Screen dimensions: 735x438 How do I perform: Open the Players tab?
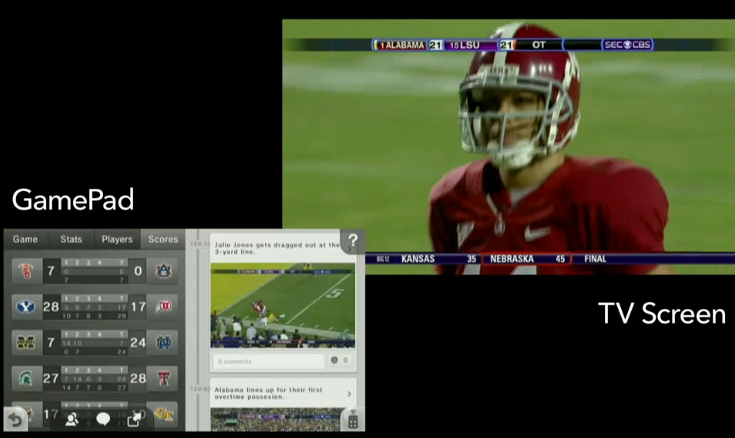coord(116,240)
